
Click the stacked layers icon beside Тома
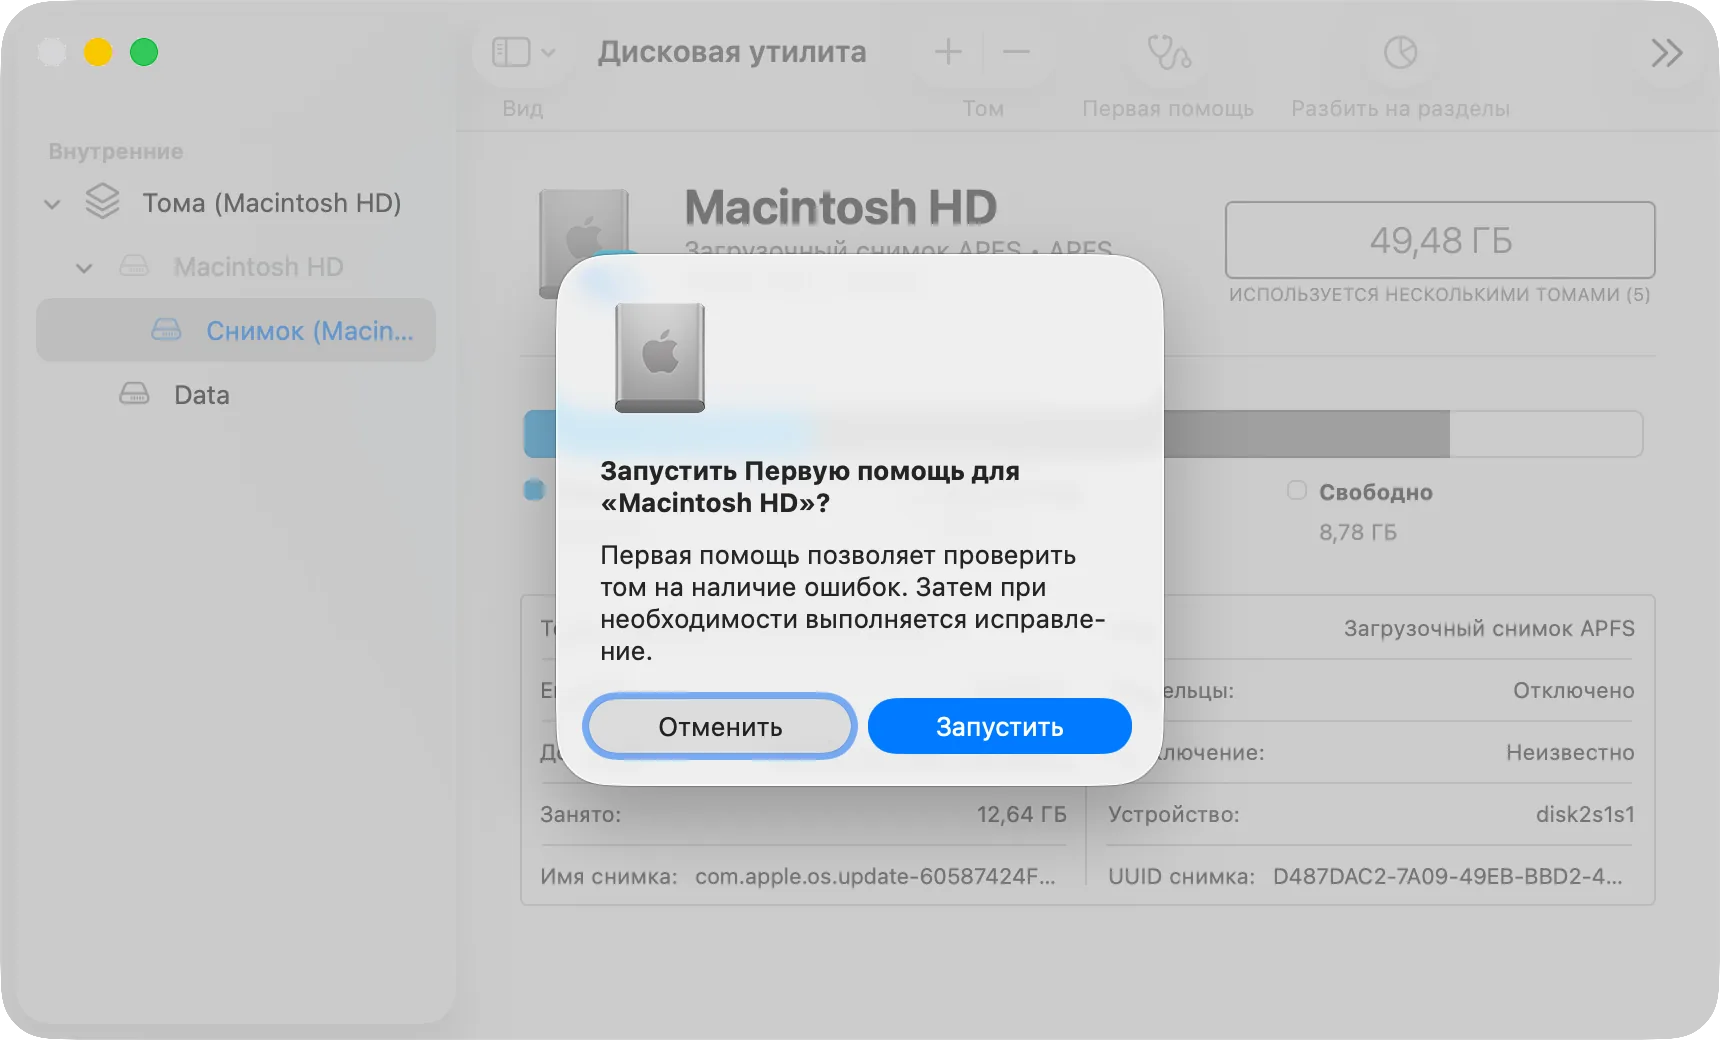(x=102, y=201)
